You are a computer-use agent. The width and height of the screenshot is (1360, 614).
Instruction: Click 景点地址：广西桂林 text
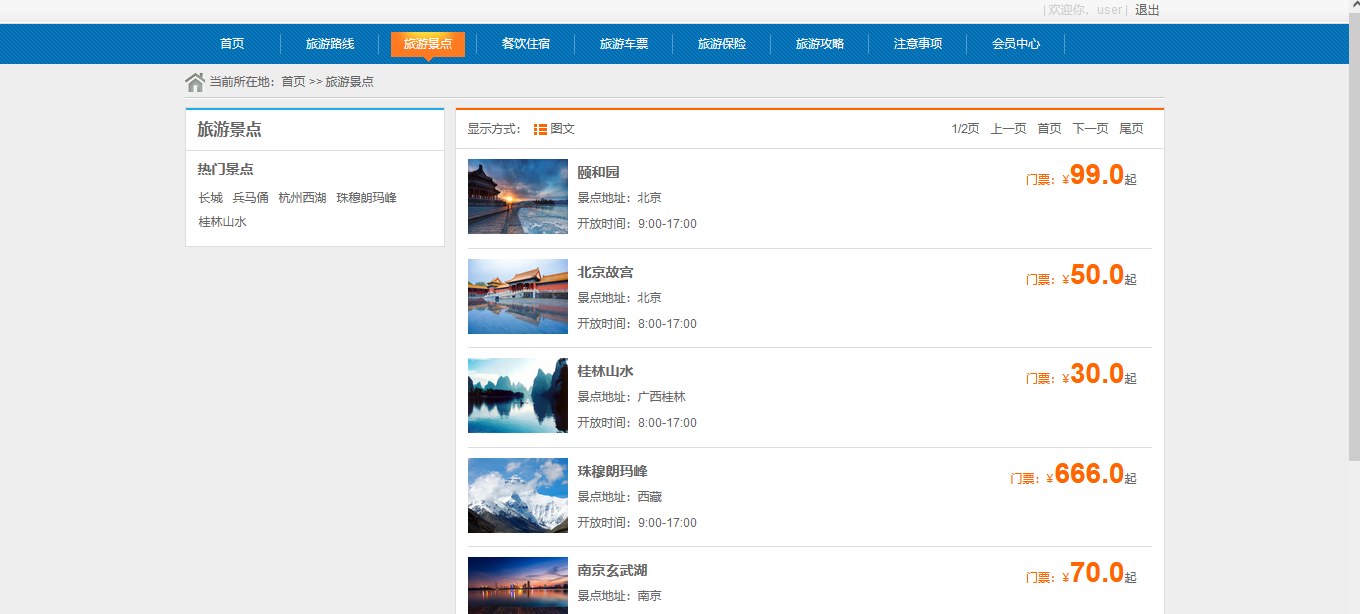(x=631, y=397)
